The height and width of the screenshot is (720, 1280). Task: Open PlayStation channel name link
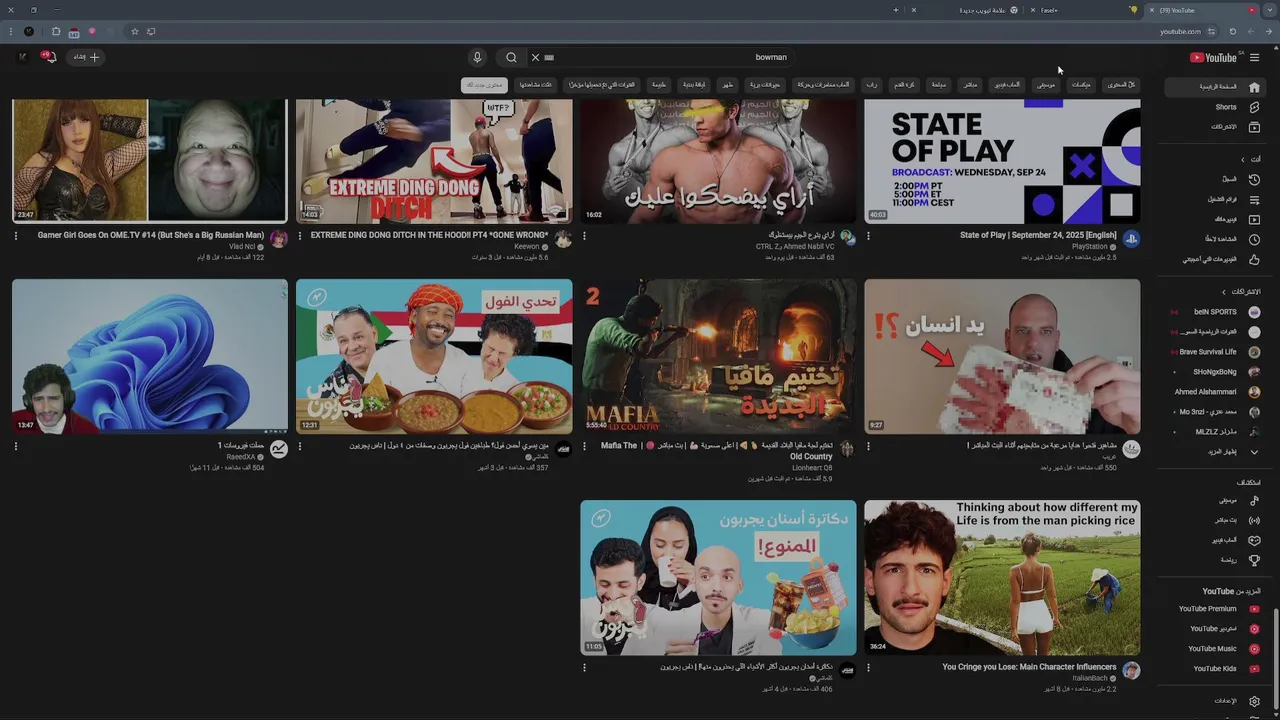coord(1089,247)
